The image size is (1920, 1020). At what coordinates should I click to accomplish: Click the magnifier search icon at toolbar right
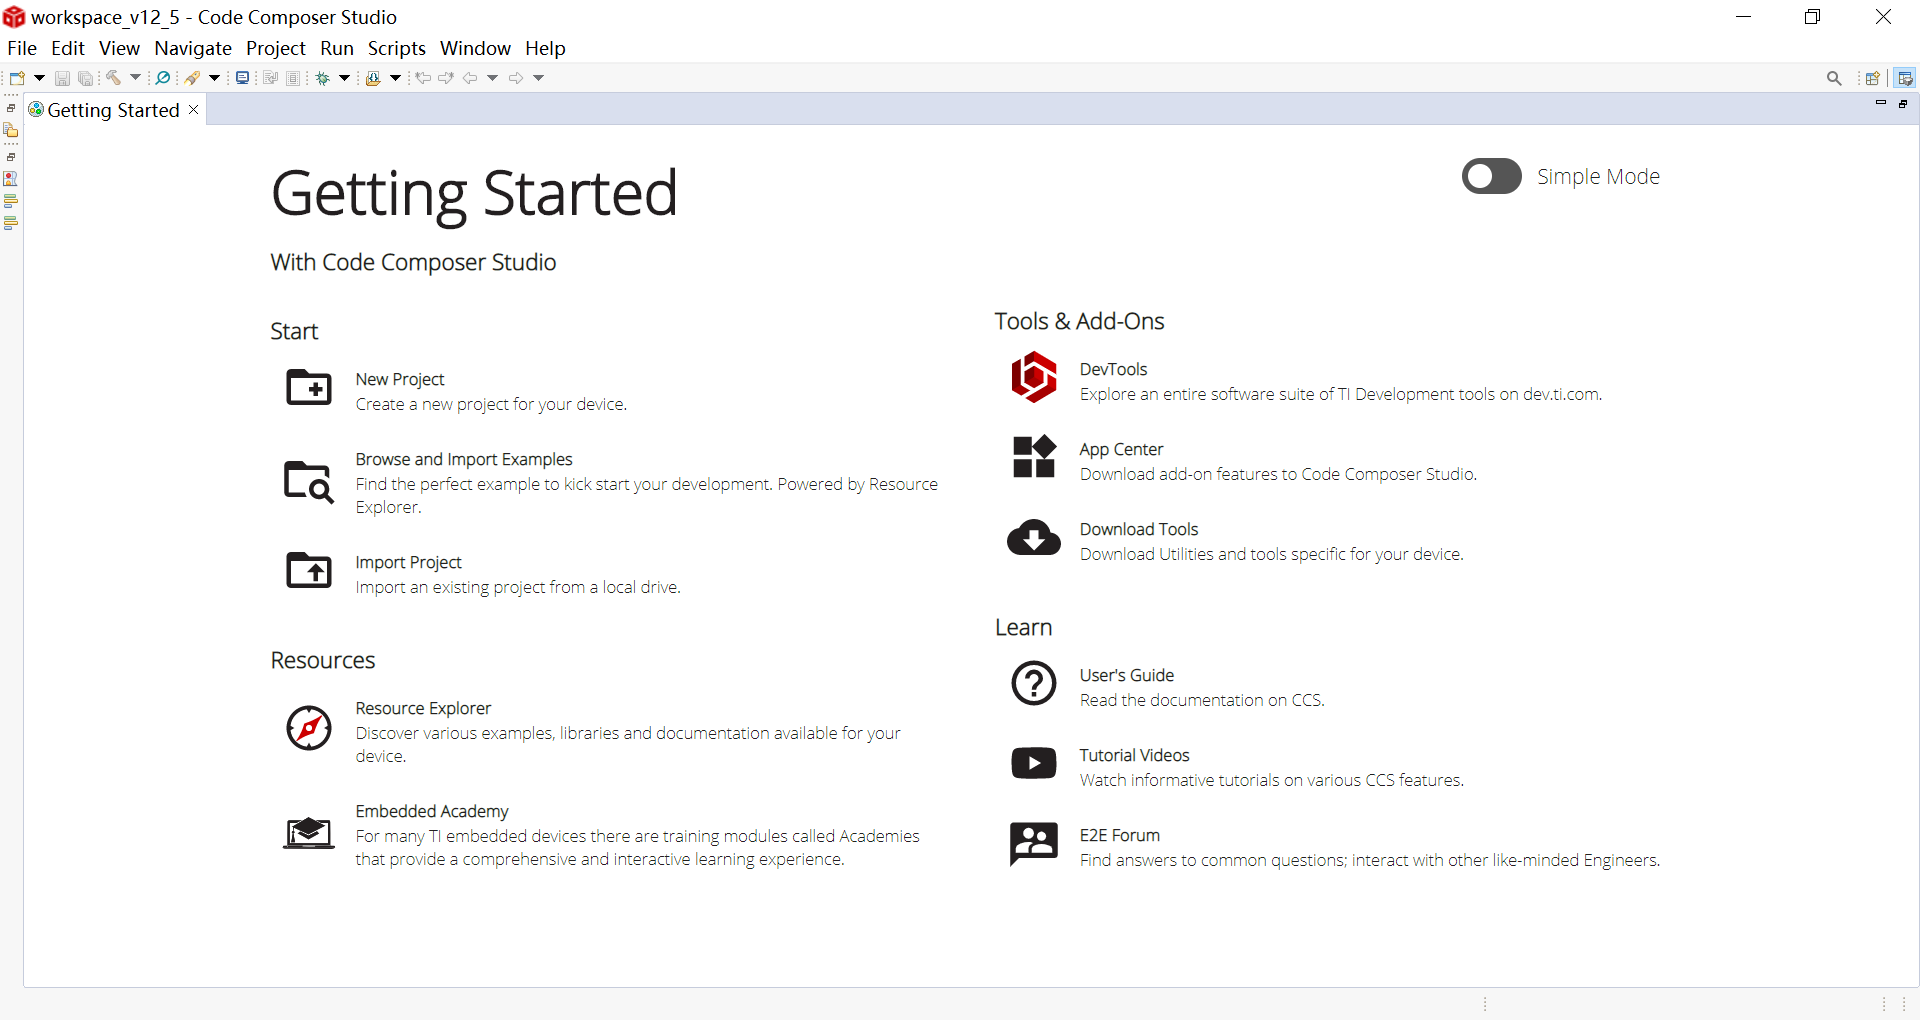pyautogui.click(x=1834, y=78)
